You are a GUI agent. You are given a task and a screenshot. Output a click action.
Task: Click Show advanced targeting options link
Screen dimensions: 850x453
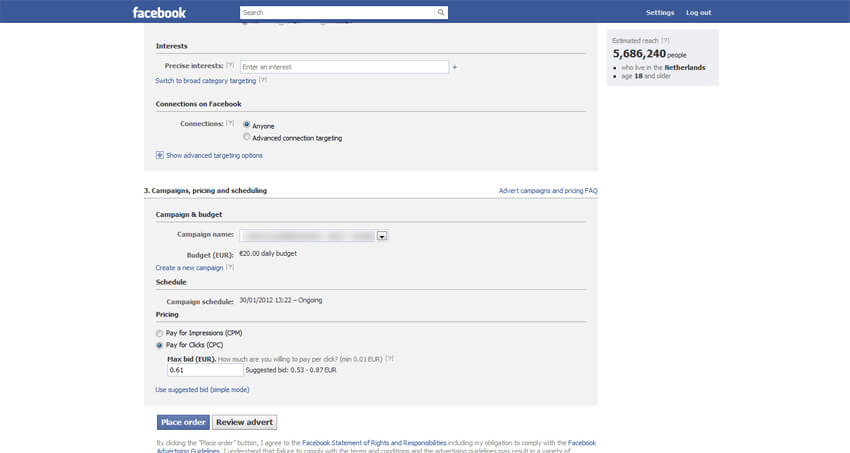click(x=214, y=156)
